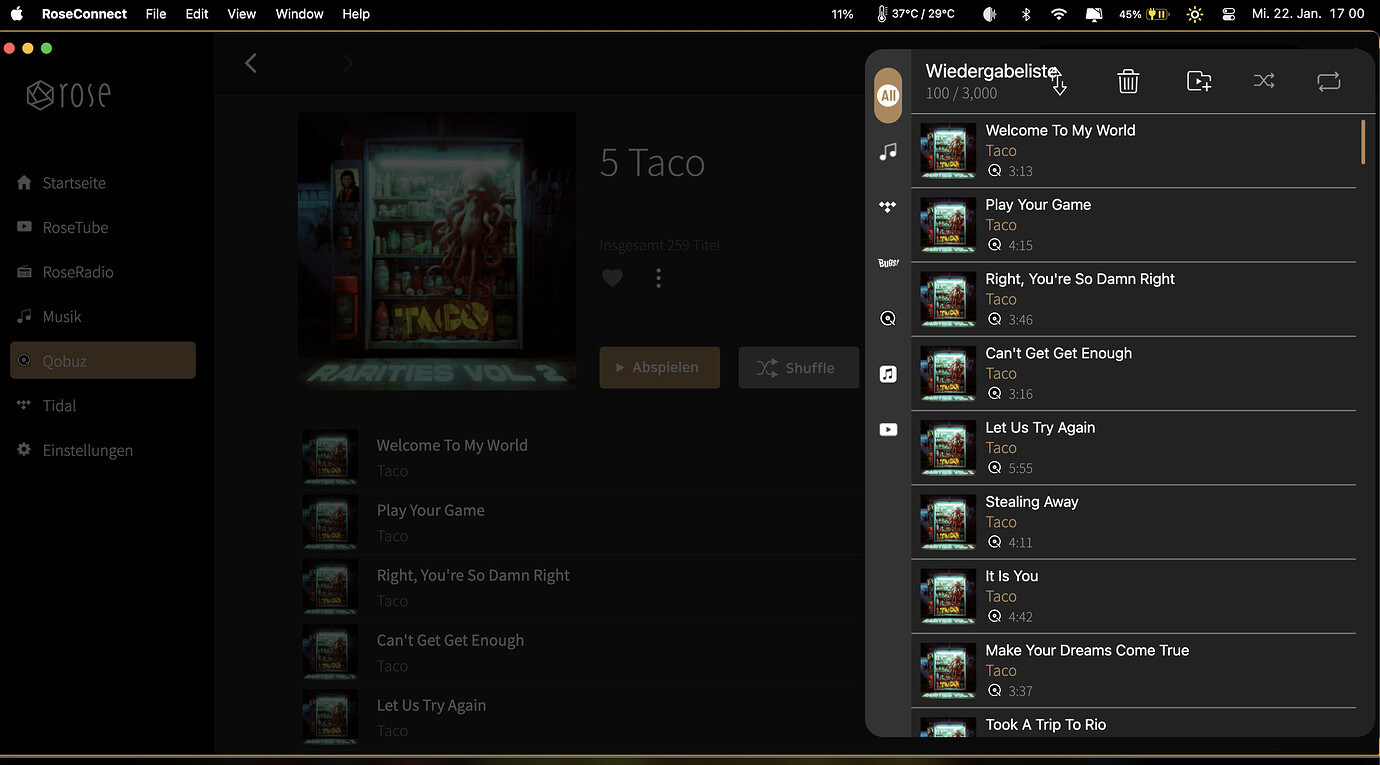Image resolution: width=1380 pixels, height=765 pixels.
Task: Open the RoseConnect app menu
Action: [84, 14]
